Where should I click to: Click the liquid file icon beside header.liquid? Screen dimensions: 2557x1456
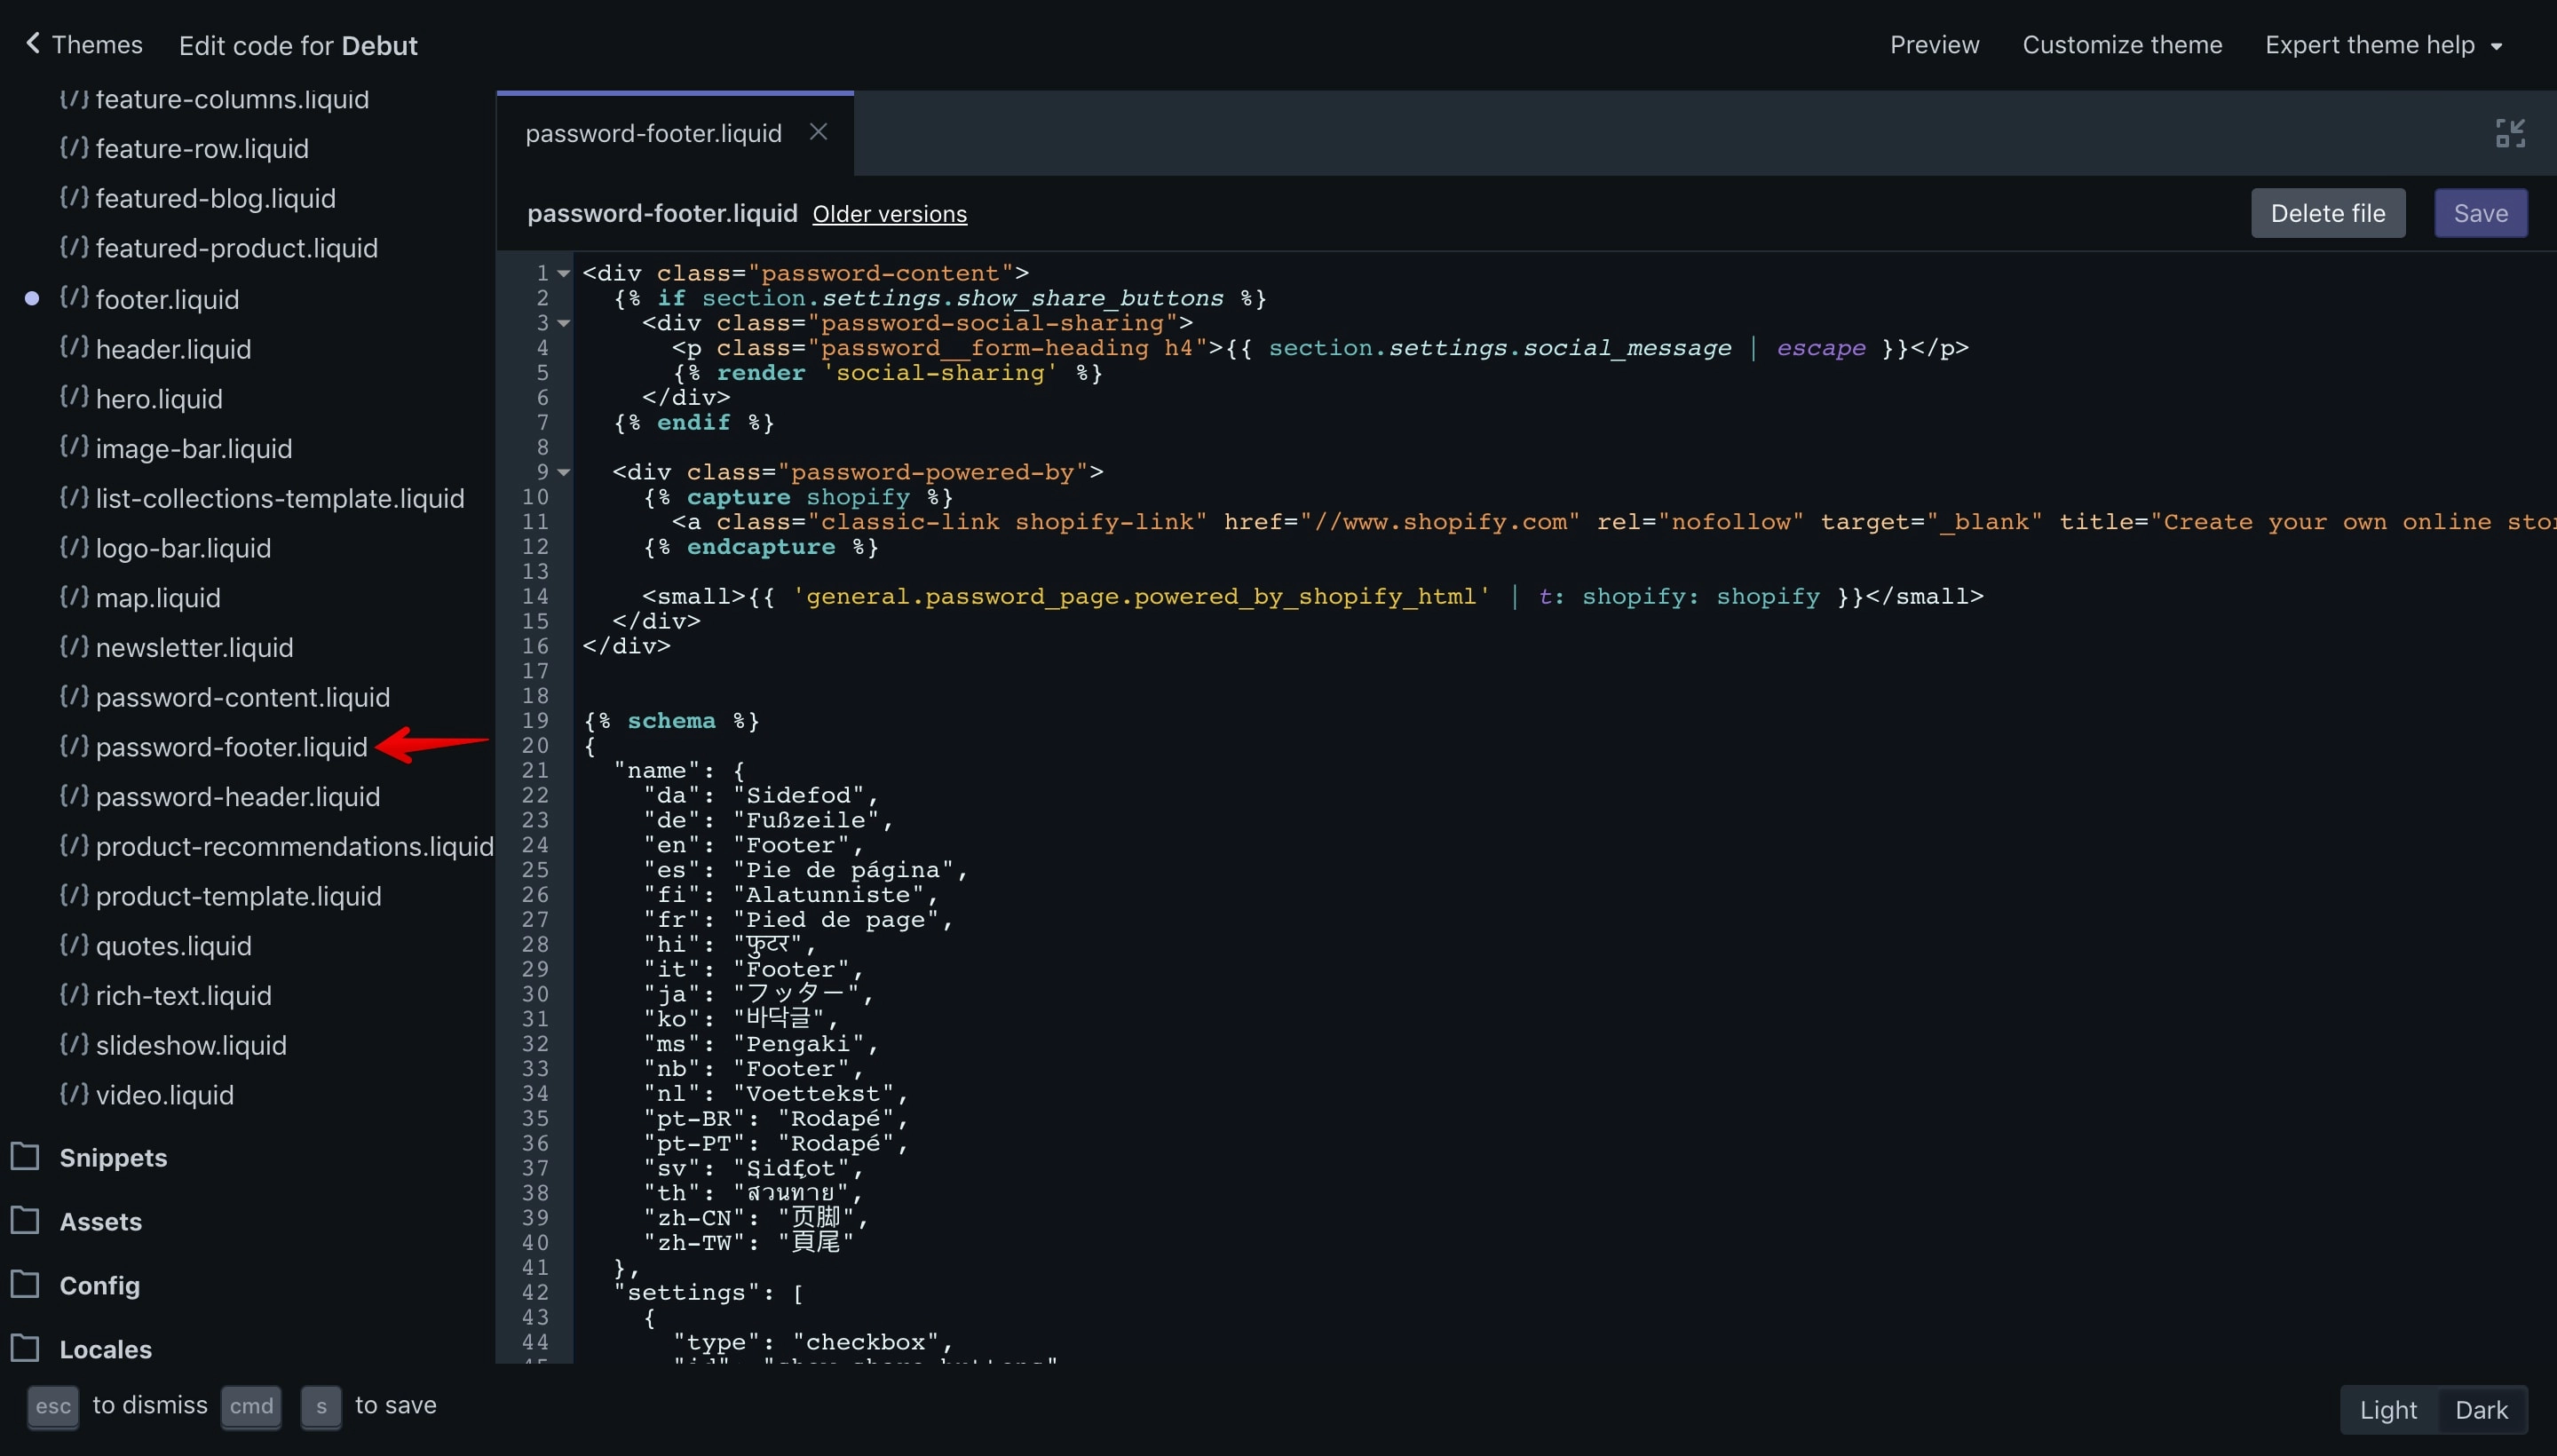point(74,346)
